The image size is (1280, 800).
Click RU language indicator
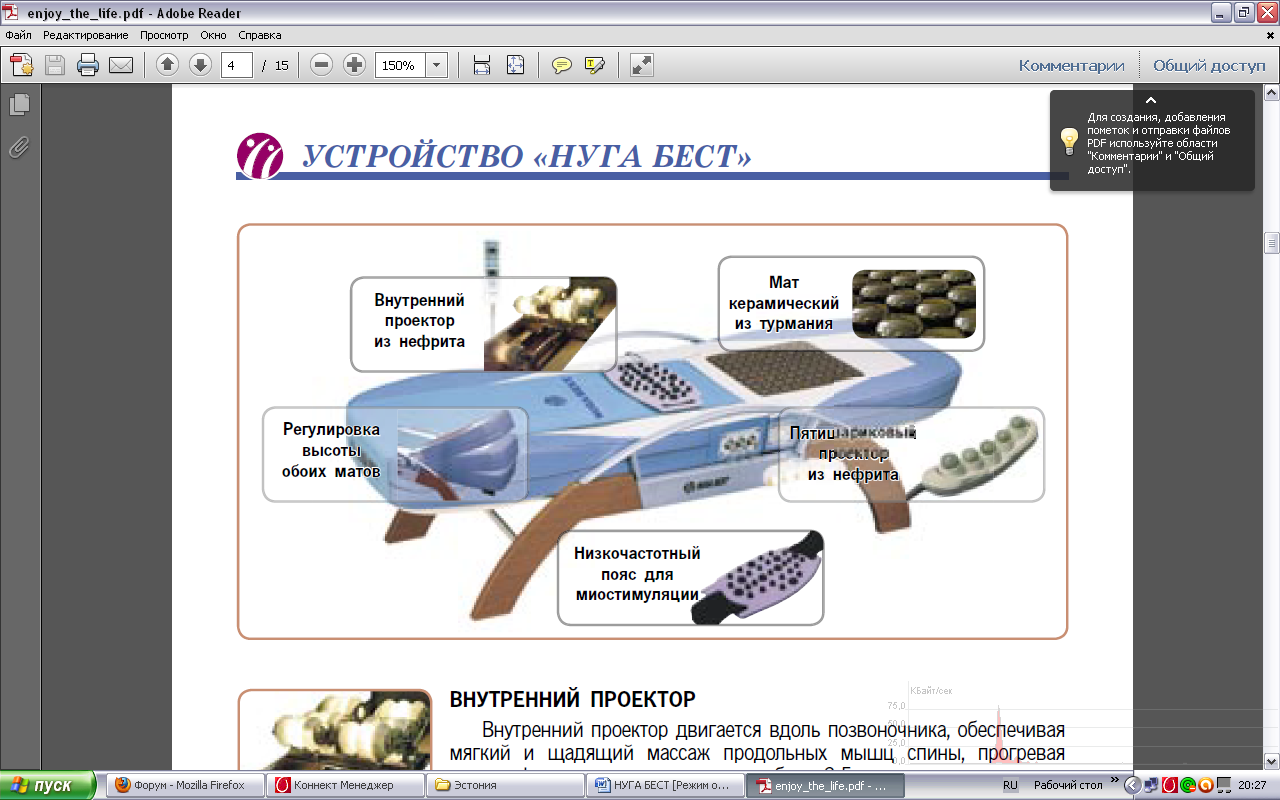pyautogui.click(x=1010, y=786)
